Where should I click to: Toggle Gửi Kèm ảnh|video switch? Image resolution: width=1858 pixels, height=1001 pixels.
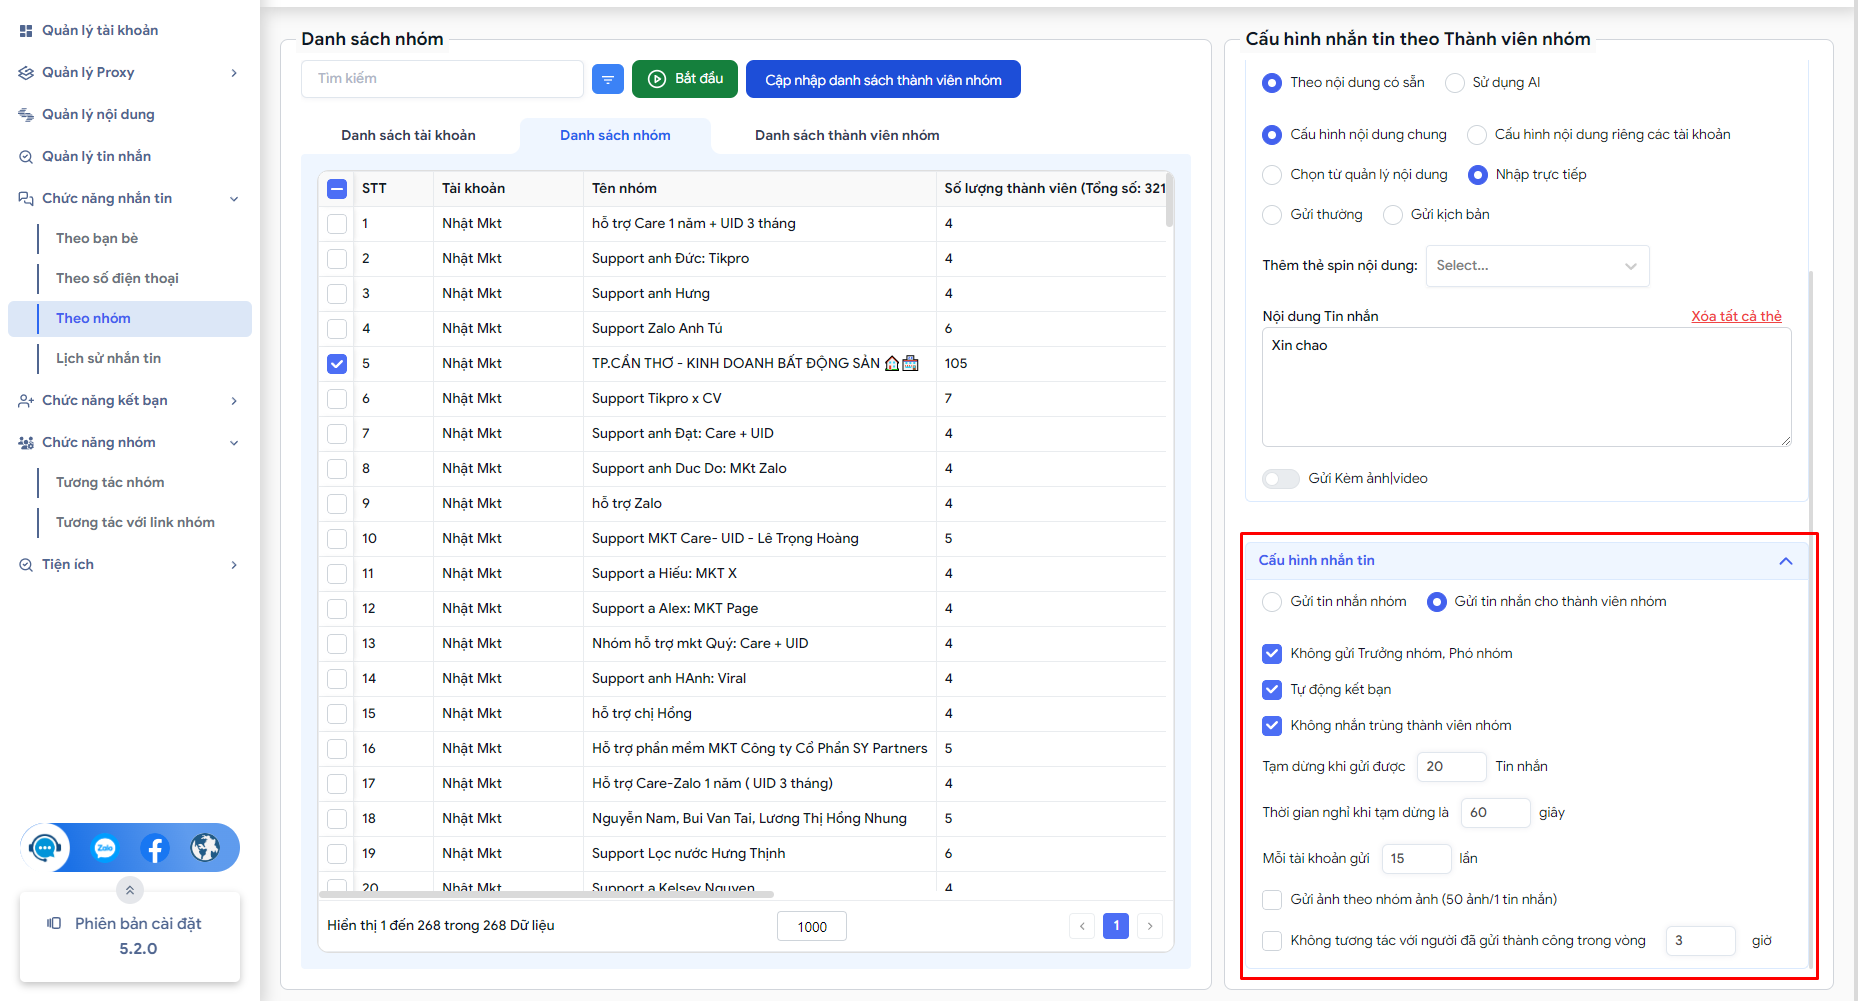[x=1280, y=479]
